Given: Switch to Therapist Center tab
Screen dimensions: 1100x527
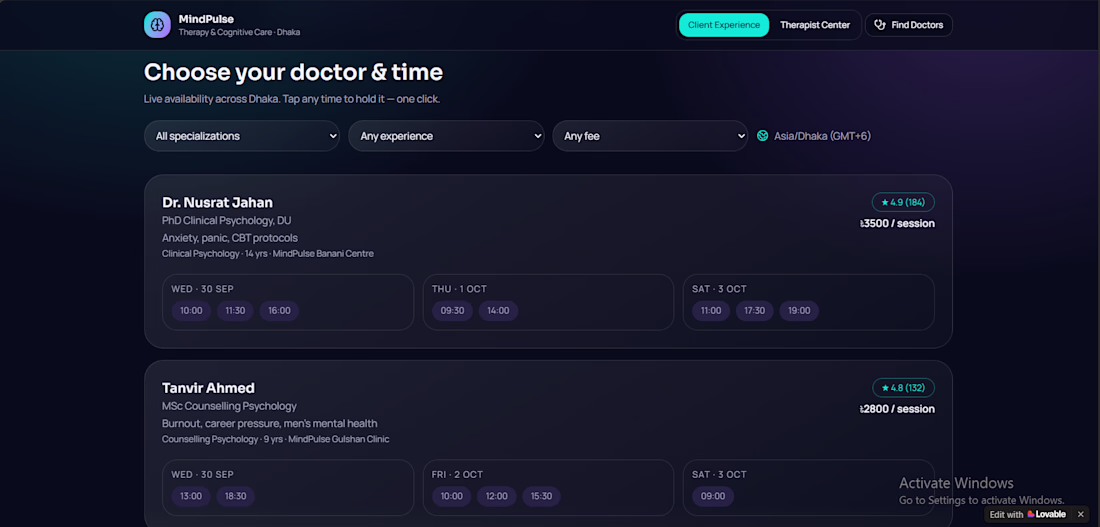Looking at the screenshot, I should click(x=814, y=25).
